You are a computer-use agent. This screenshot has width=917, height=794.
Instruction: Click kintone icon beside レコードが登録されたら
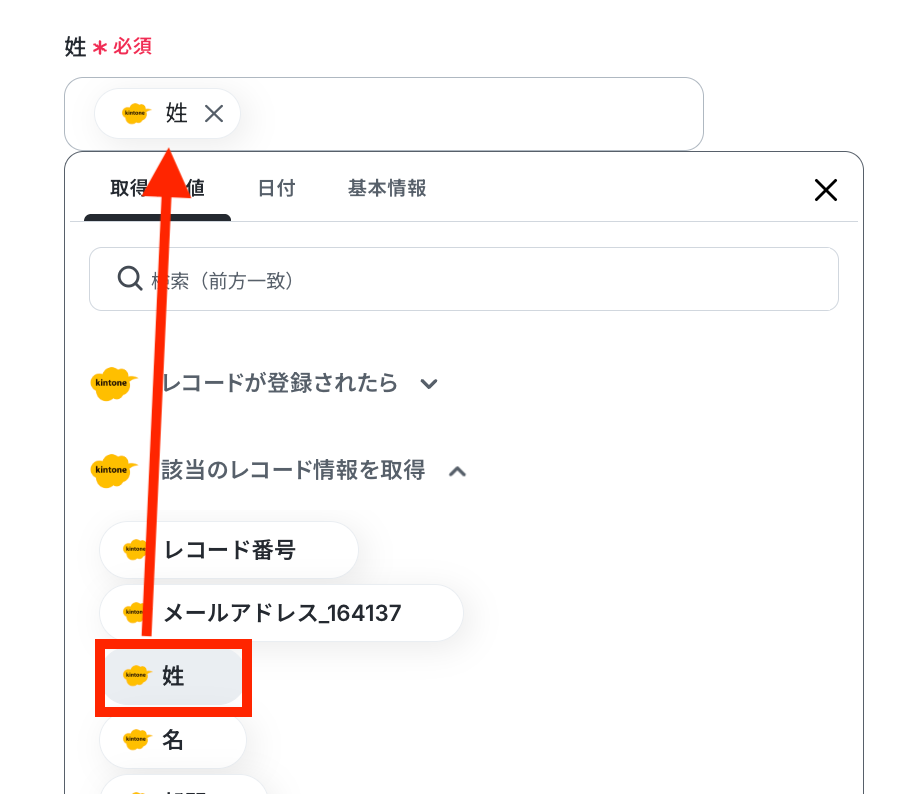[113, 384]
